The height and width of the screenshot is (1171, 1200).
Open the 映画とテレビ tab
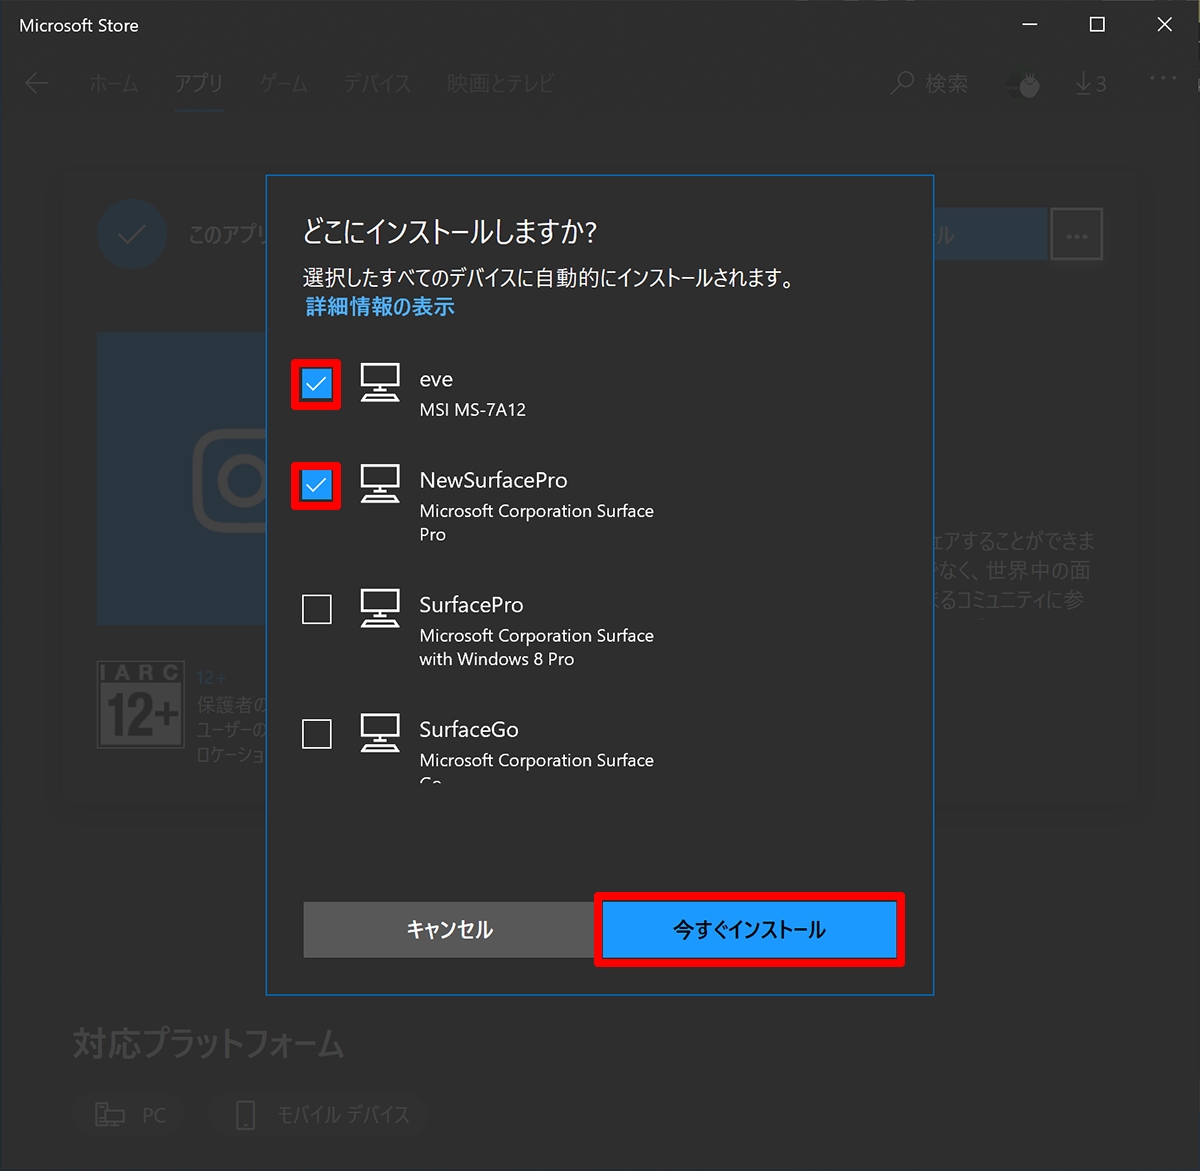pos(500,84)
